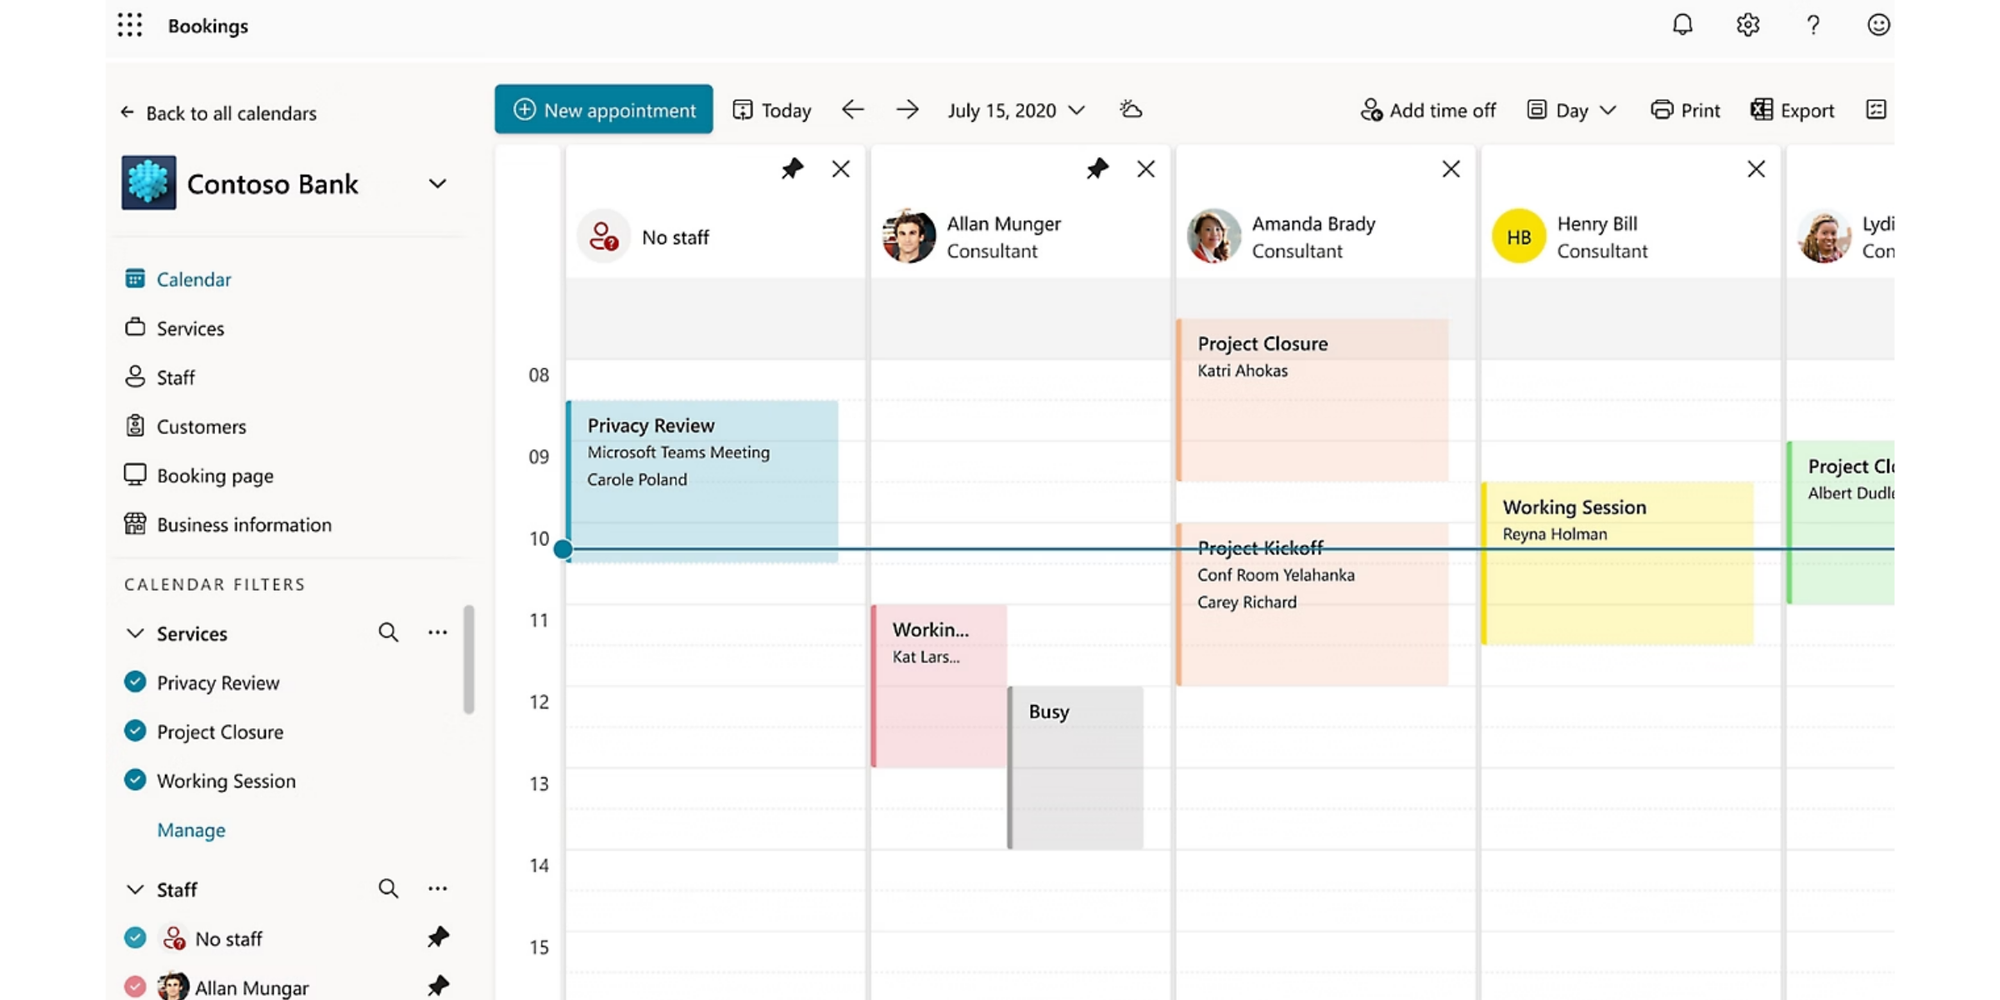Open the Calendar page in sidebar
Screen dimensions: 2000x1000
pyautogui.click(x=178, y=279)
